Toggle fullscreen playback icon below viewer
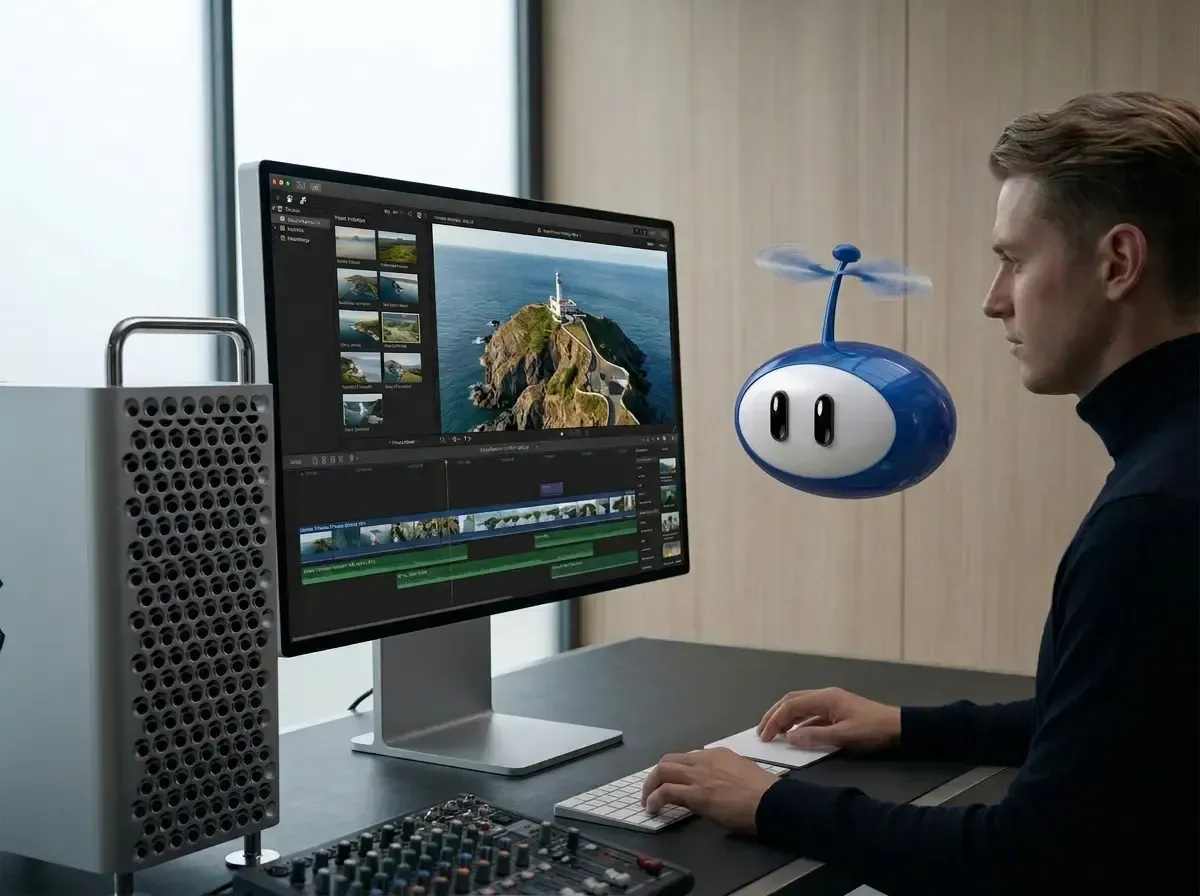 coord(674,428)
